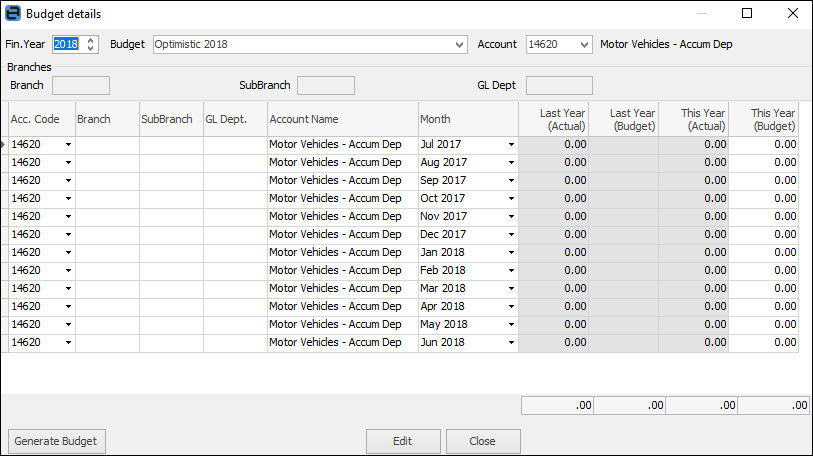Expand Month dropdown for Jun 2018 row

[x=511, y=343]
